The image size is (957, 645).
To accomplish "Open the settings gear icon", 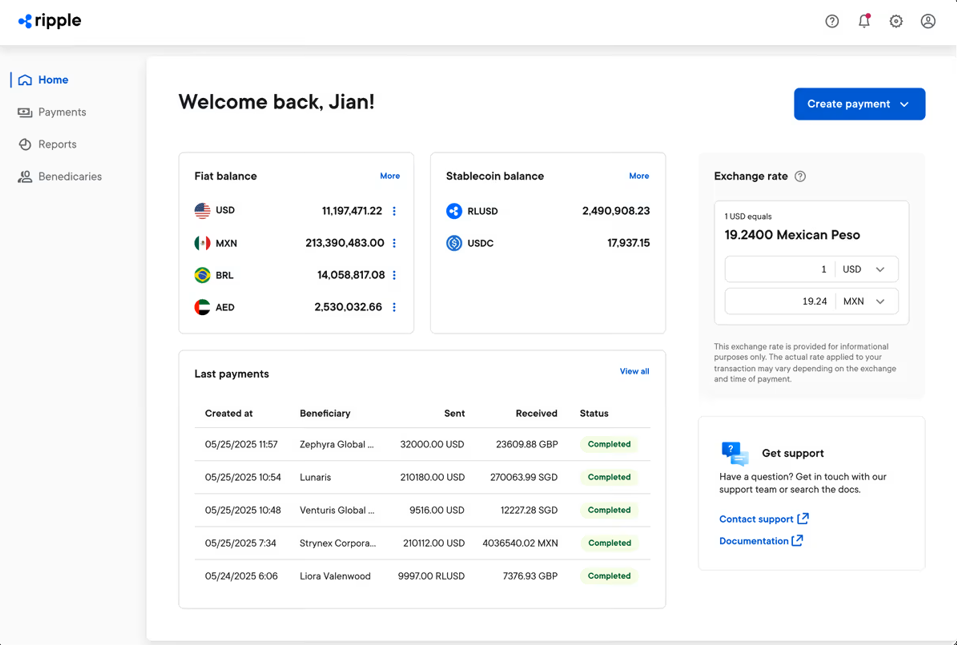I will (x=895, y=20).
